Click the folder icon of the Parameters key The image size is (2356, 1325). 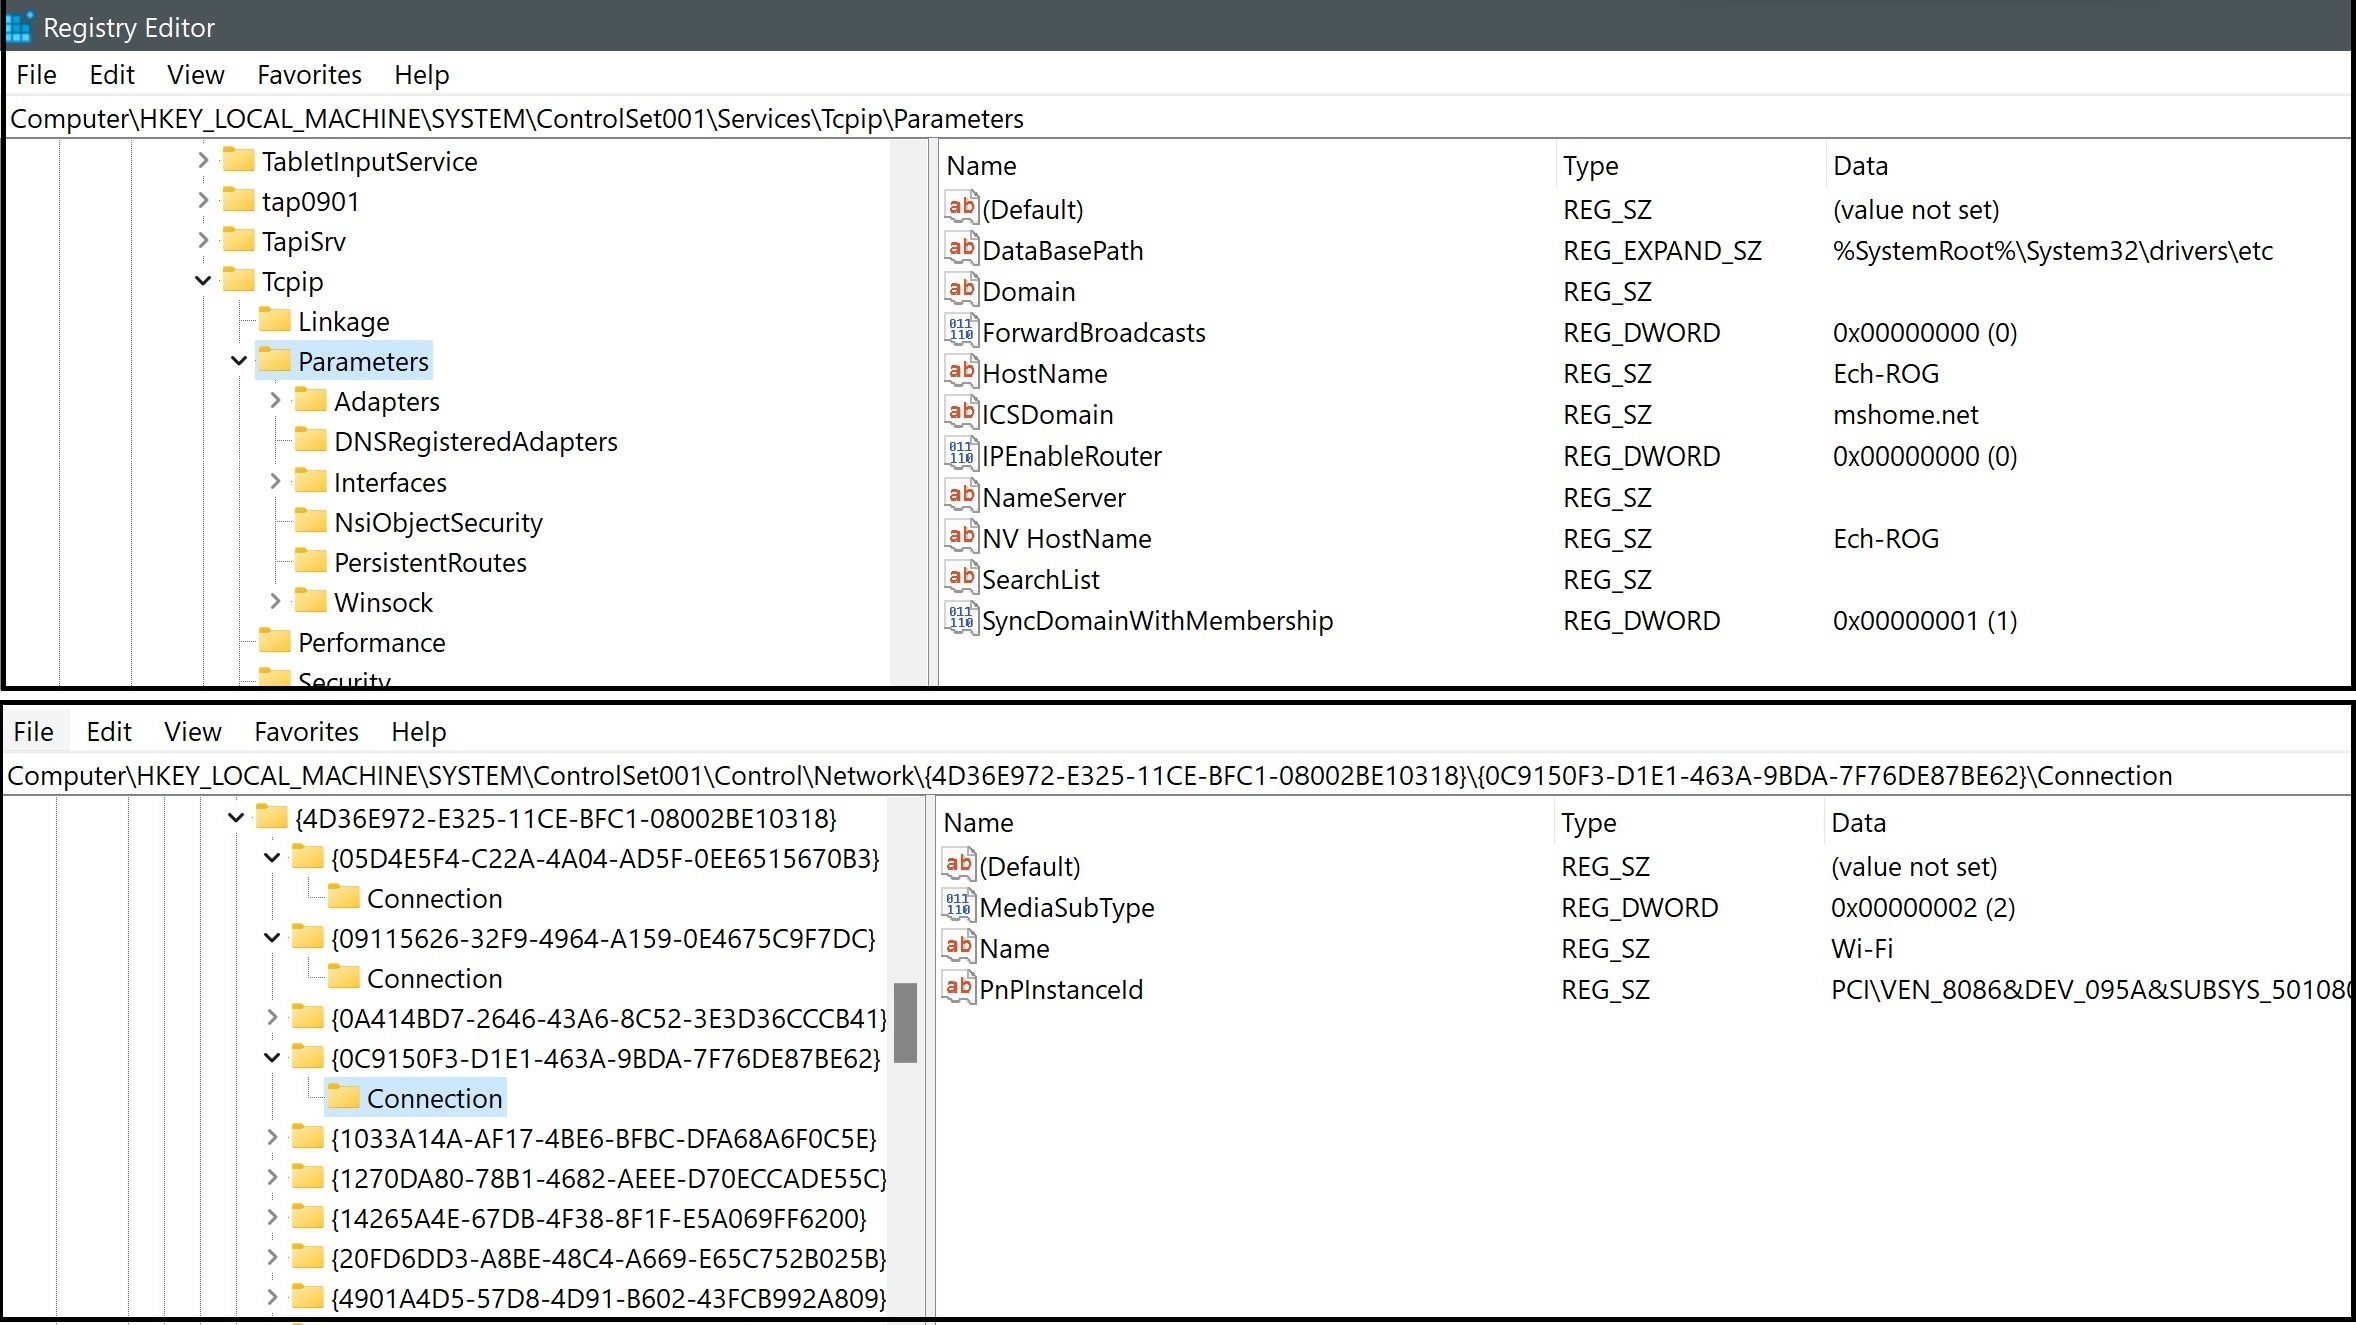click(x=274, y=360)
